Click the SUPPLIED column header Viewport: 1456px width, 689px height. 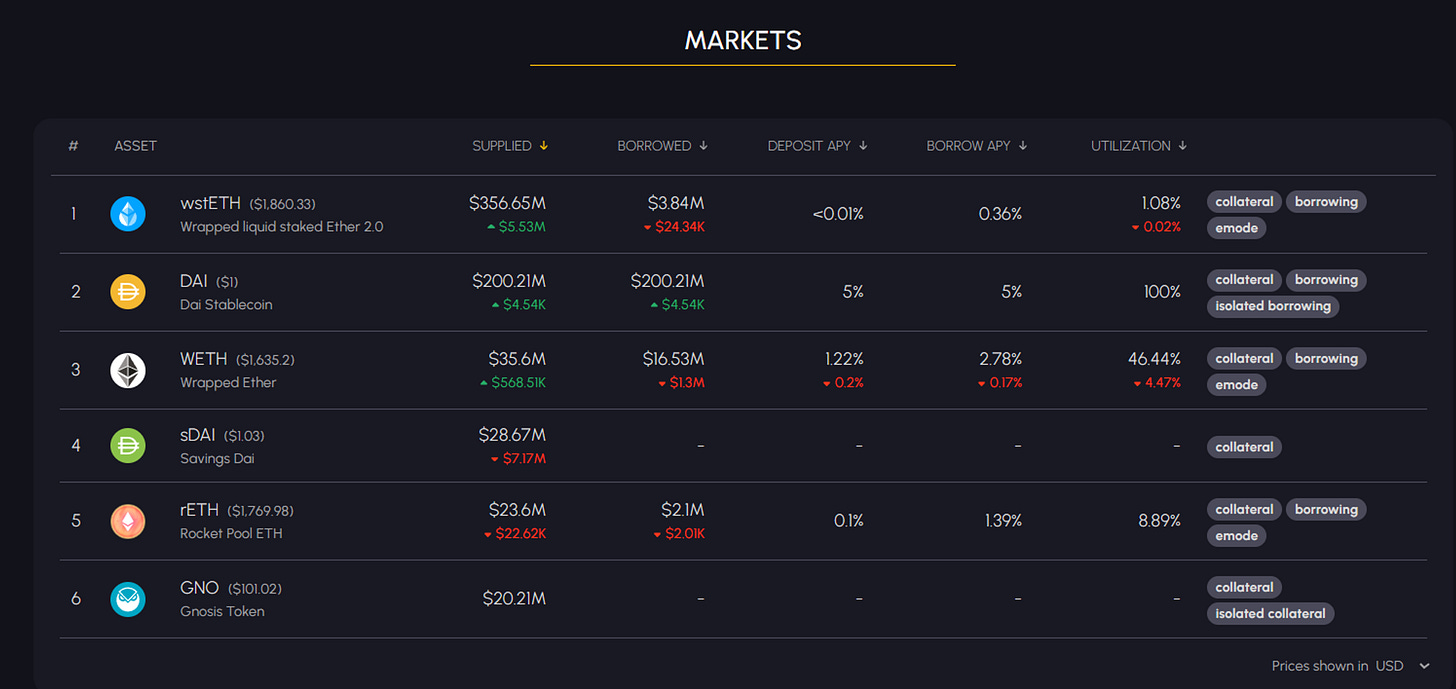(x=502, y=146)
